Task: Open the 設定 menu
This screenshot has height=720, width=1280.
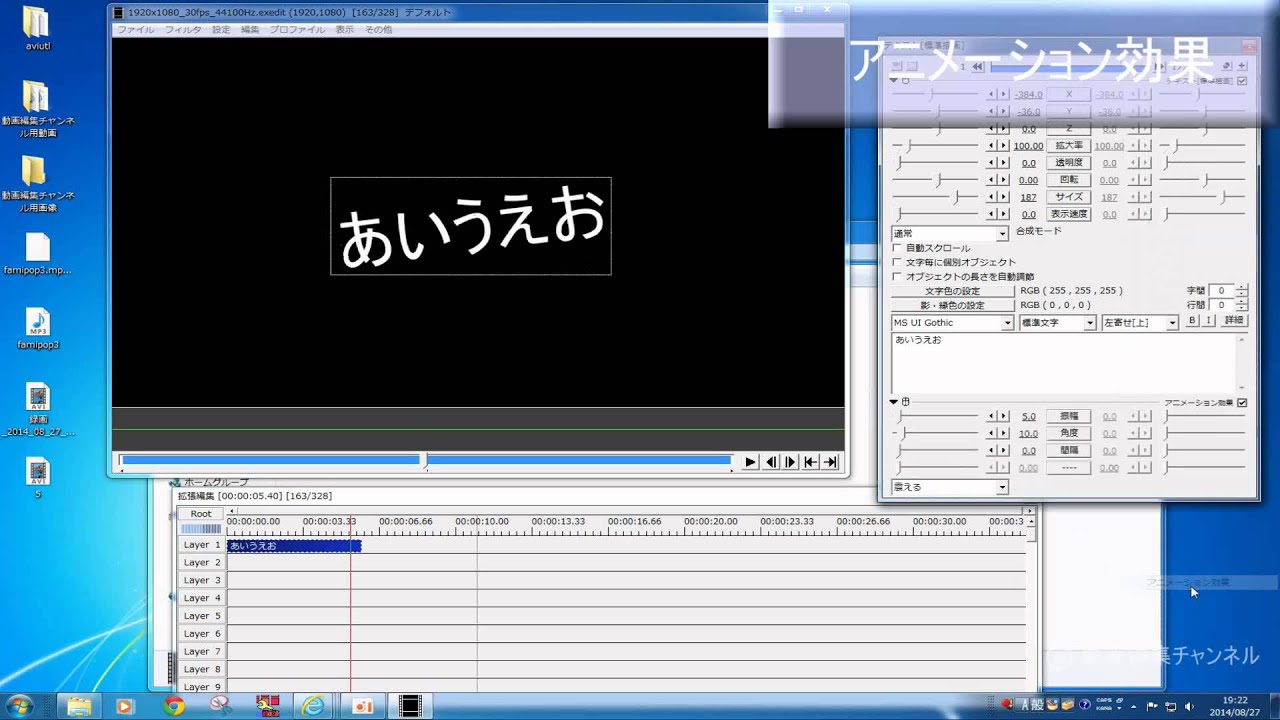Action: coord(221,30)
